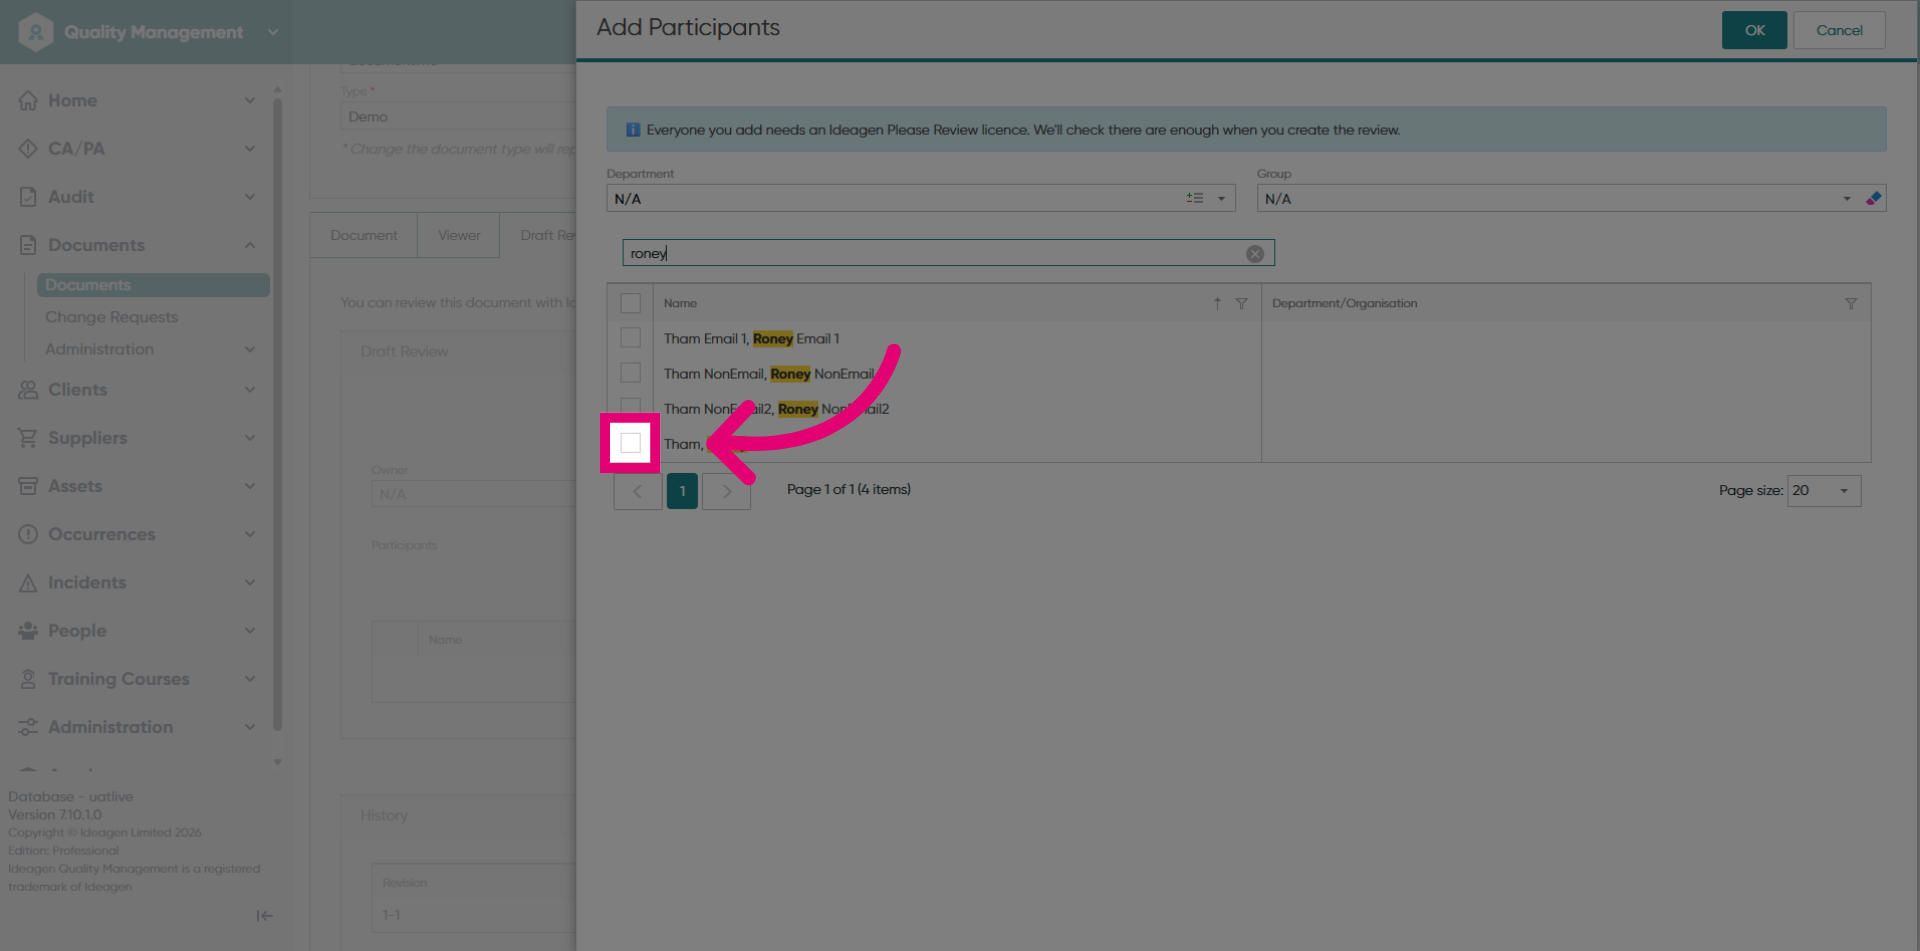Check the box for Tham Email 1
Viewport: 1920px width, 951px height.
coord(630,338)
